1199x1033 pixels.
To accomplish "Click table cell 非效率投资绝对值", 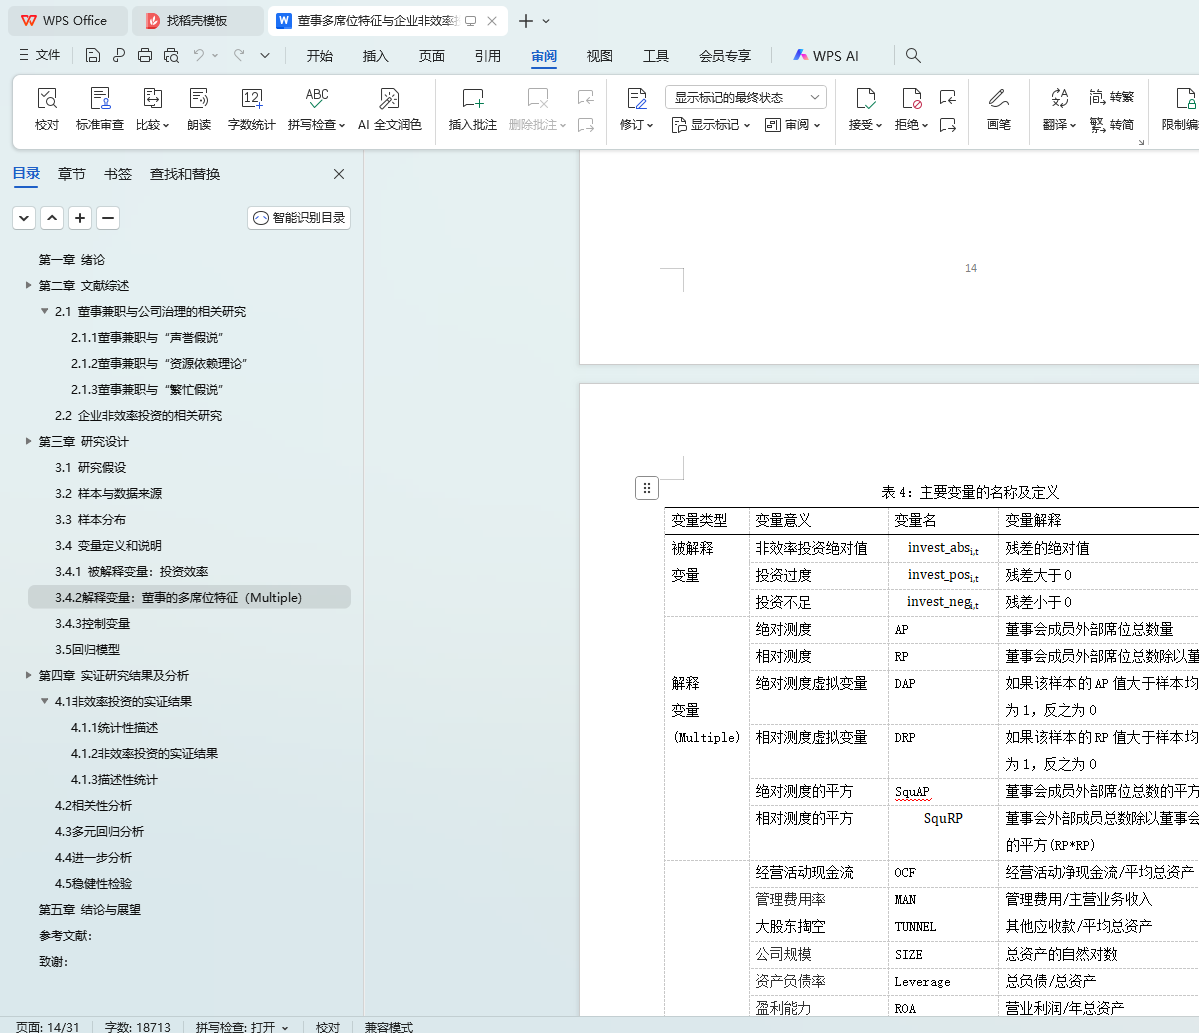I will coord(811,548).
